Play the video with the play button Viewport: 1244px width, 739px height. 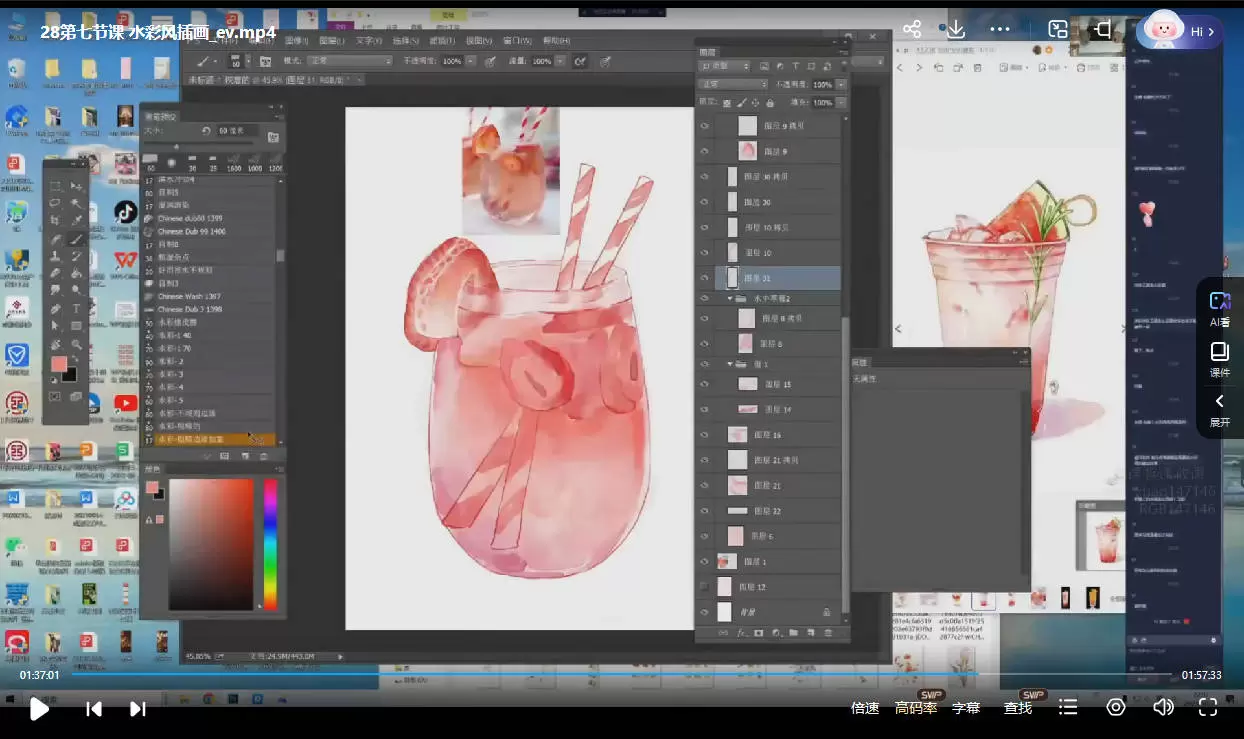click(x=39, y=709)
